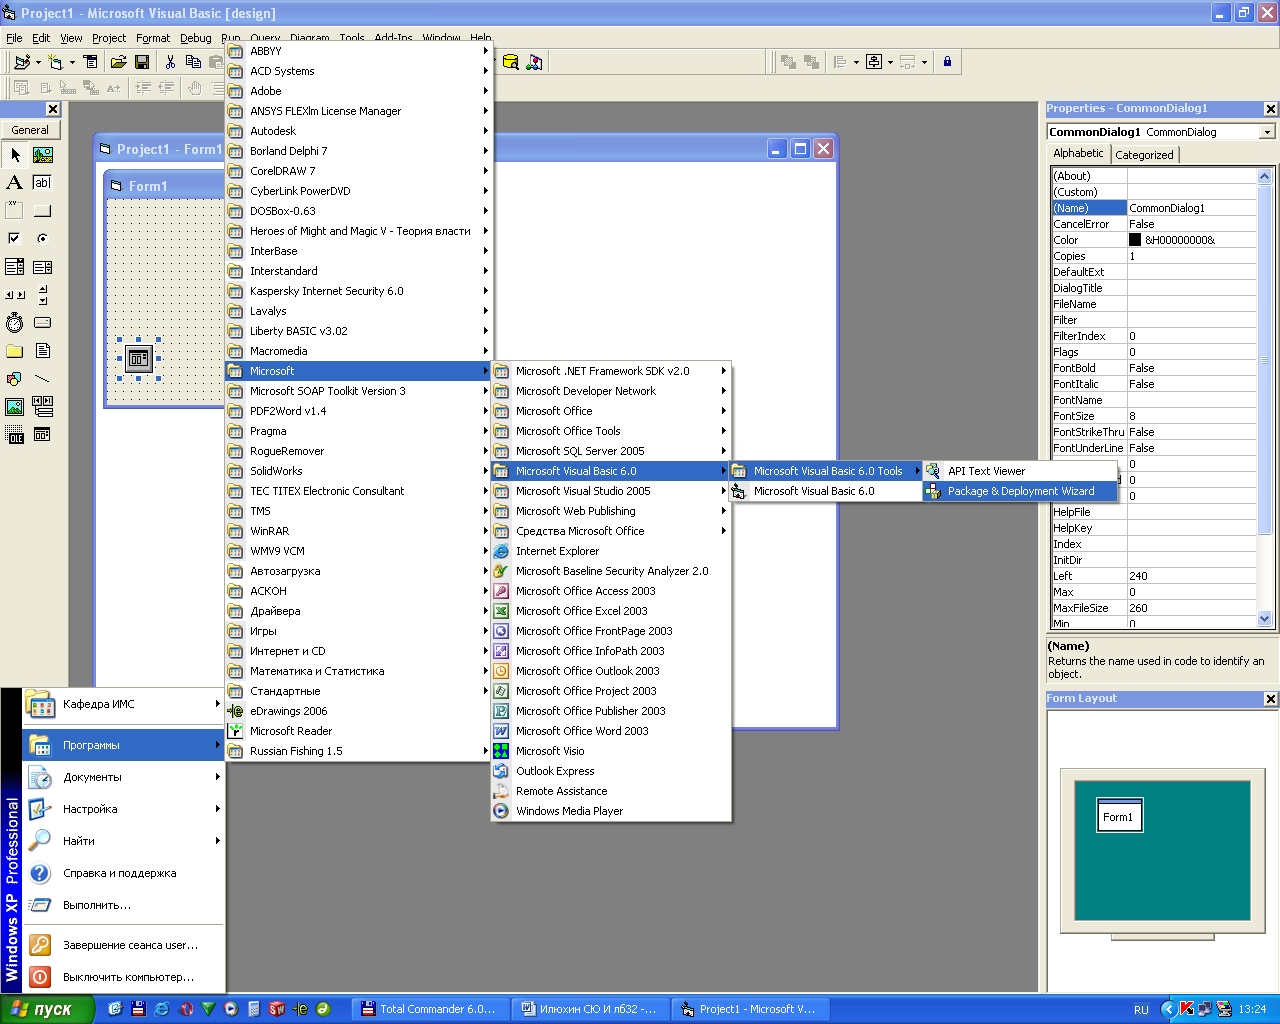The height and width of the screenshot is (1024, 1280).
Task: Select the (Name) property value field
Action: point(1191,208)
